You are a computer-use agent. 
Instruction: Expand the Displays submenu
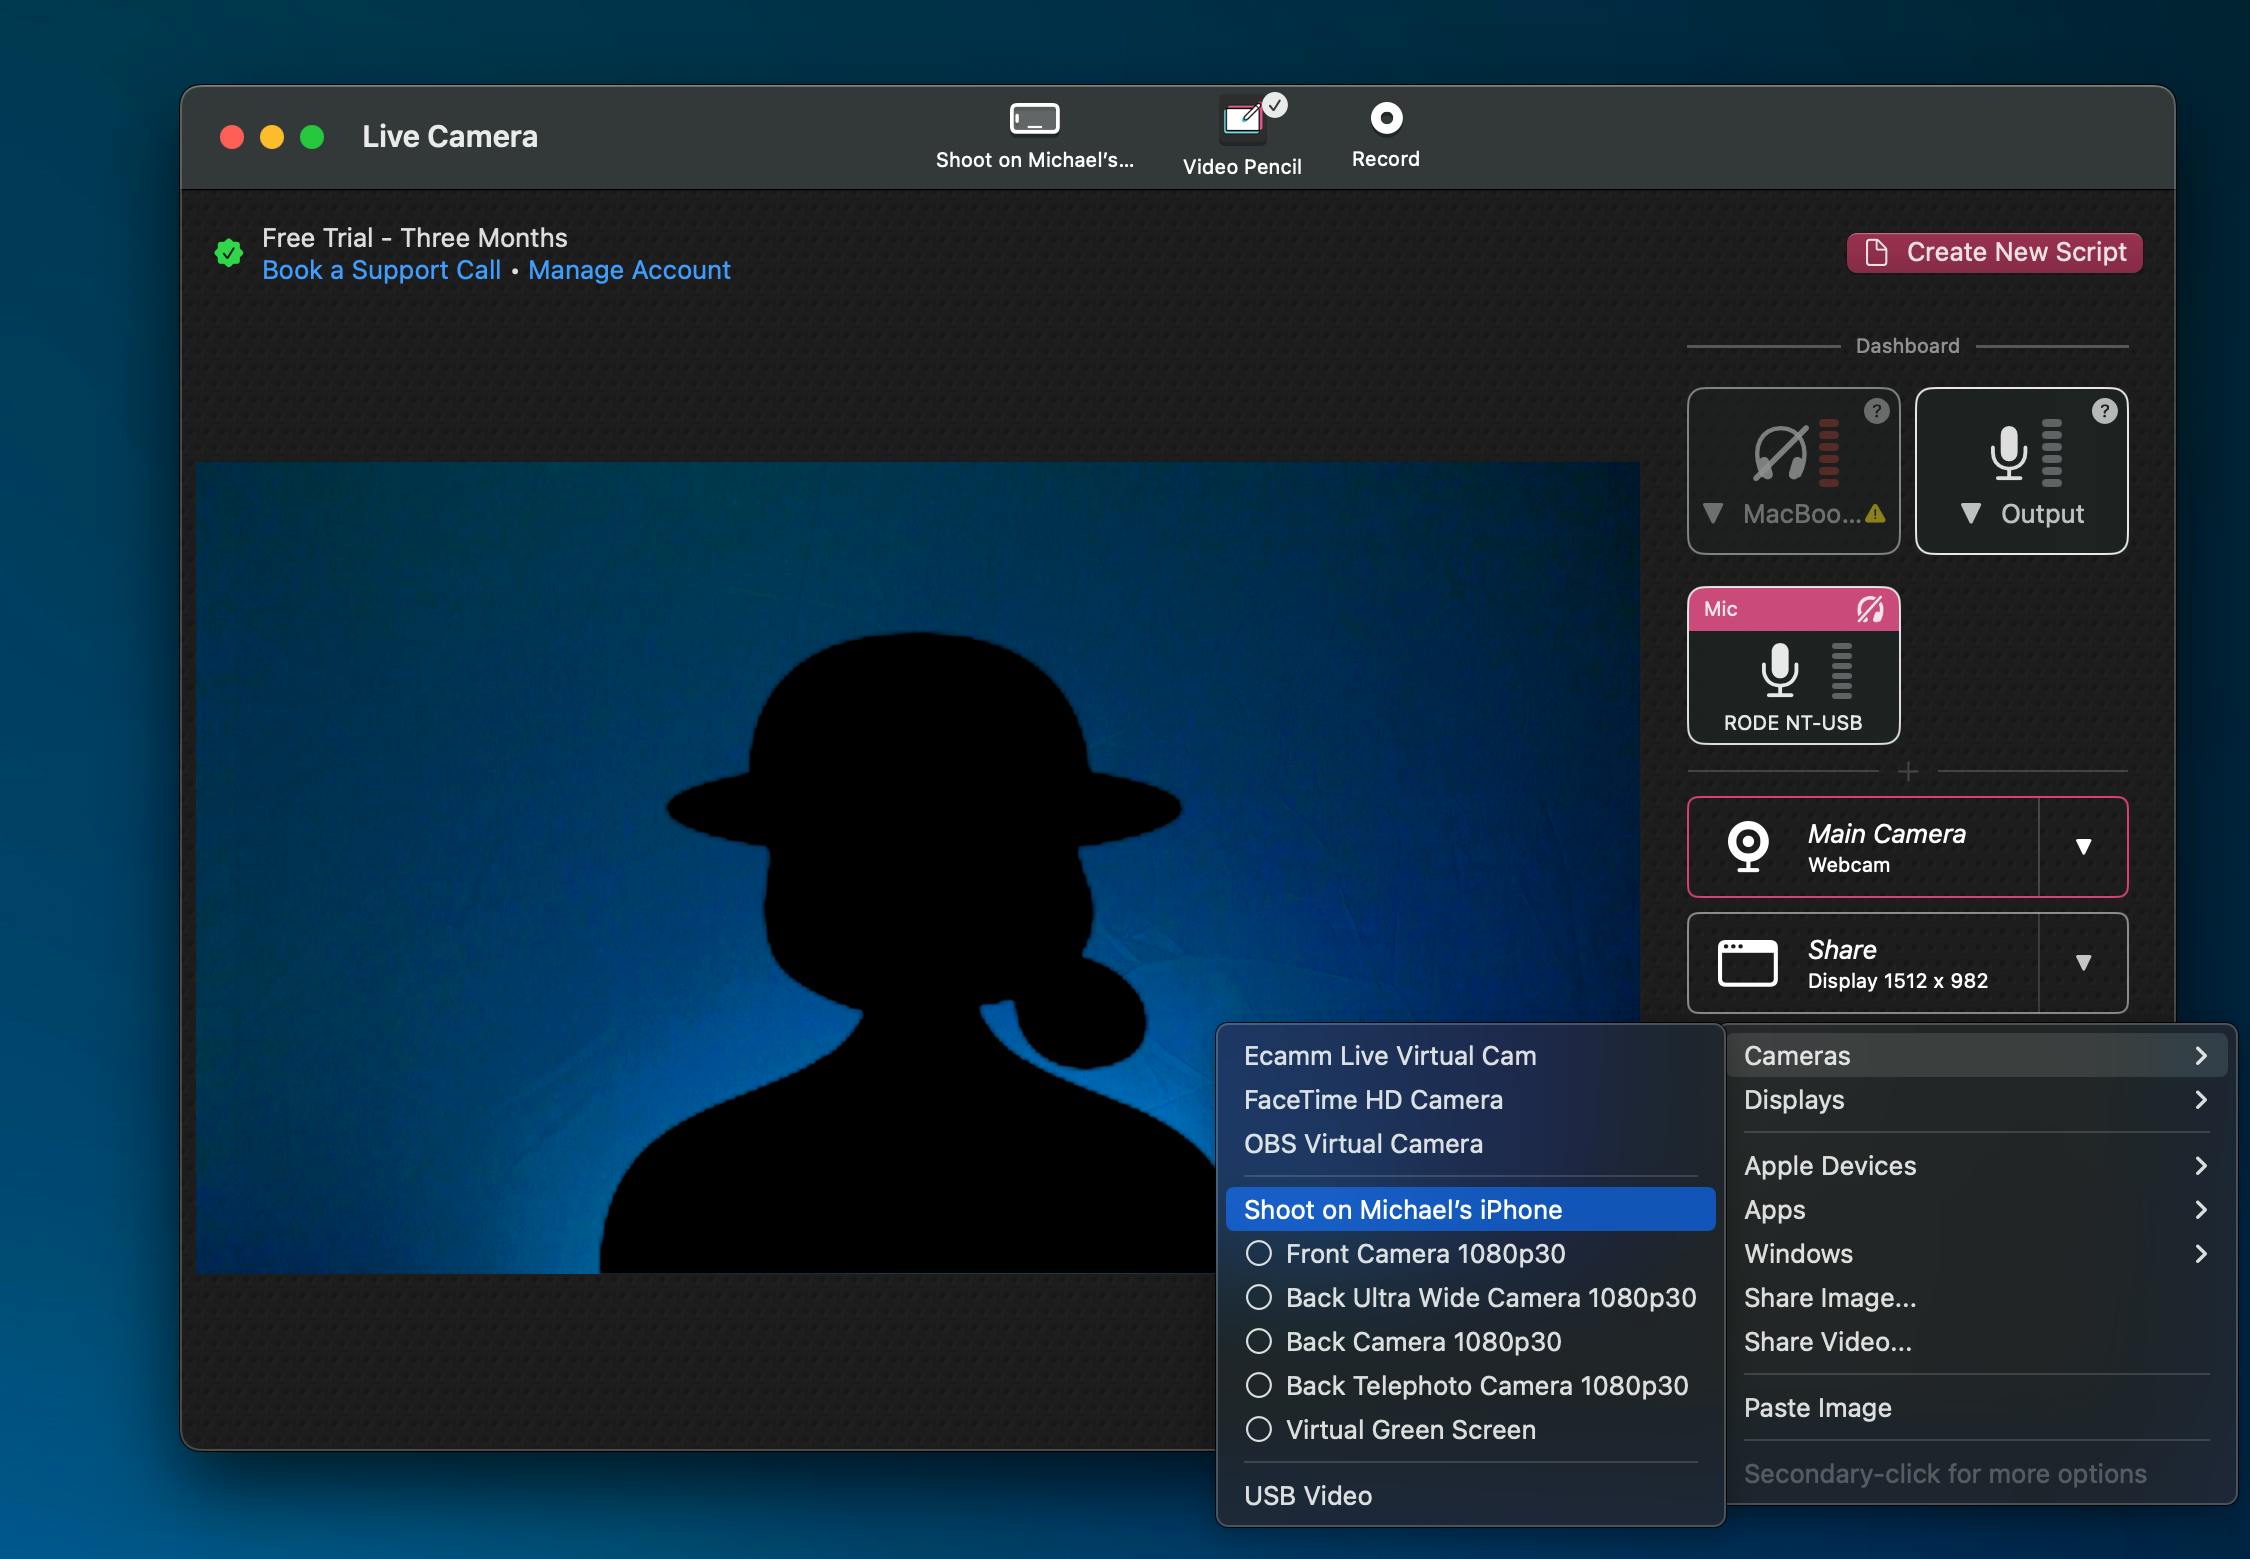1976,1100
